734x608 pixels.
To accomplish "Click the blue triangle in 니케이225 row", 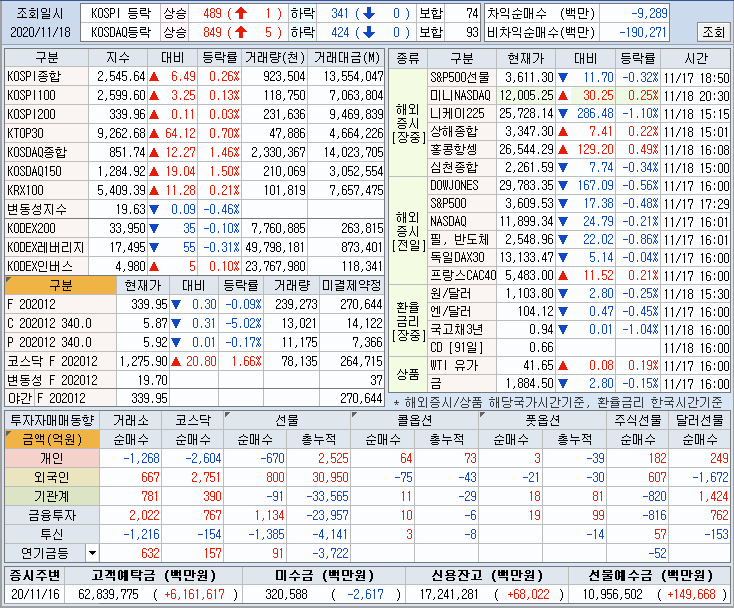I will point(563,113).
